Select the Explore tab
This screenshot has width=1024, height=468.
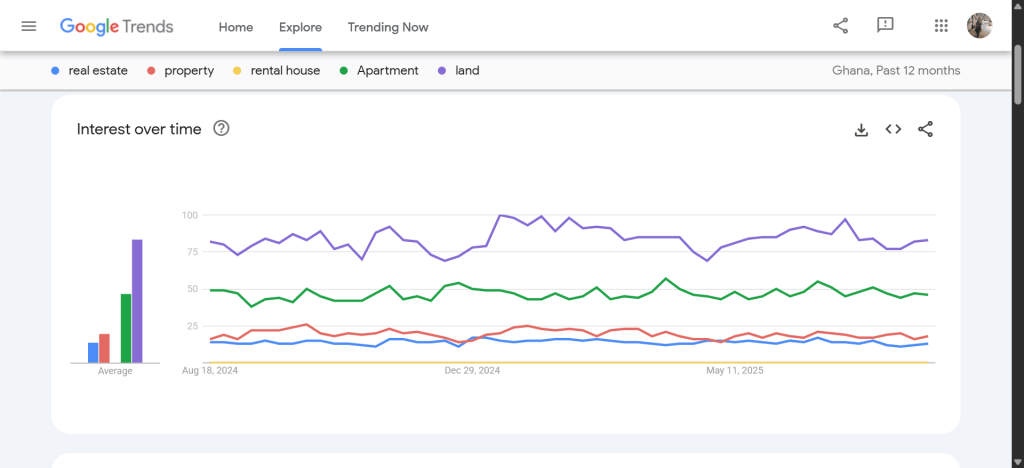click(x=300, y=27)
